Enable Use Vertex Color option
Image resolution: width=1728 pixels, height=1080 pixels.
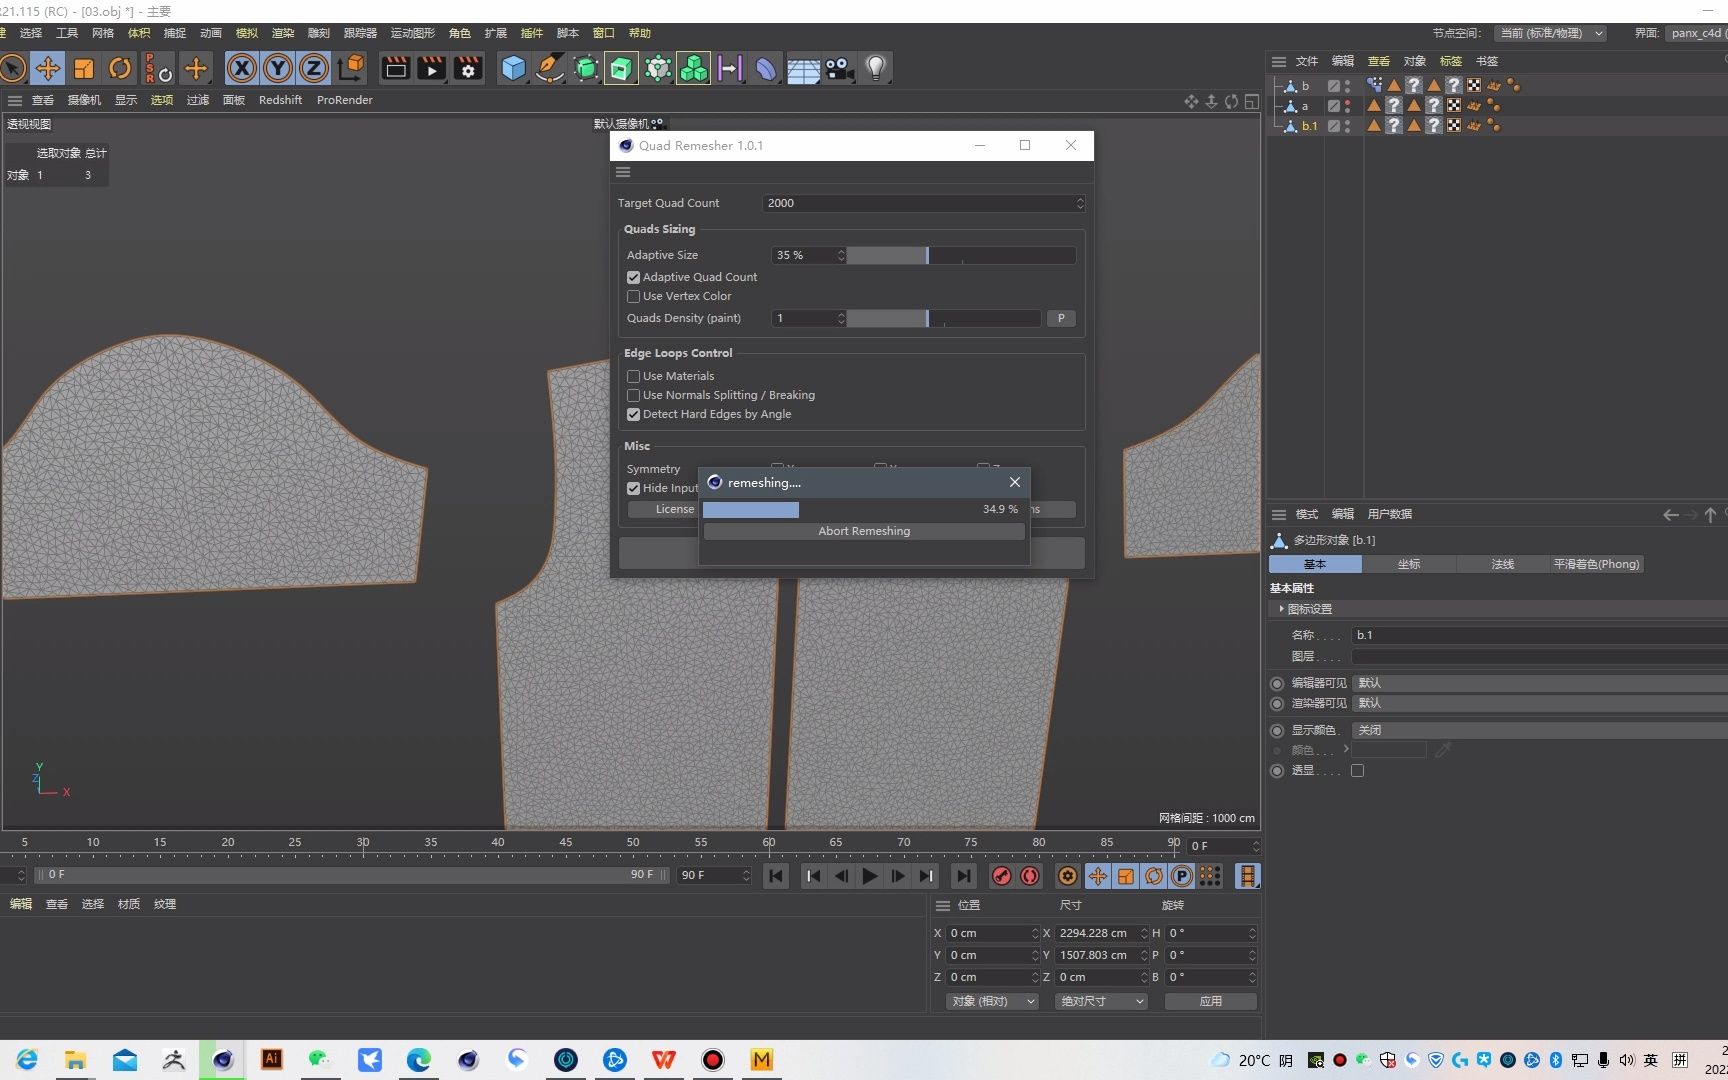pyautogui.click(x=633, y=296)
